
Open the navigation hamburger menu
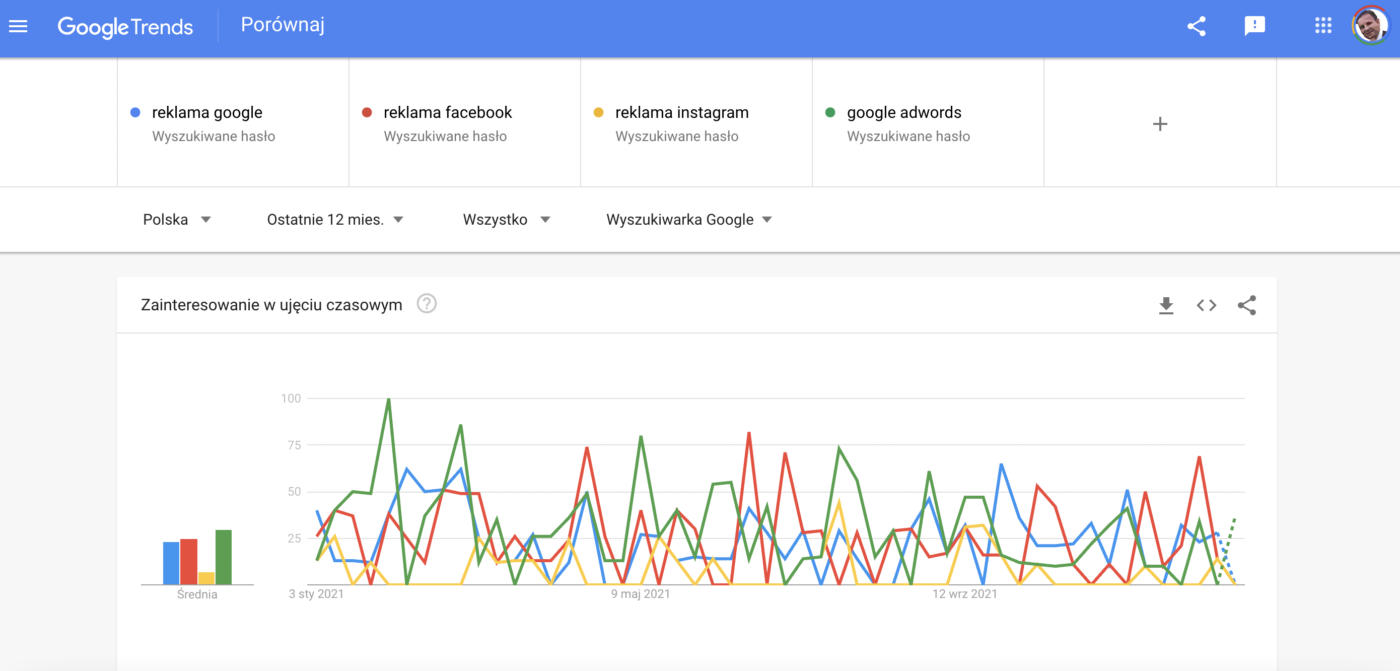(x=18, y=26)
